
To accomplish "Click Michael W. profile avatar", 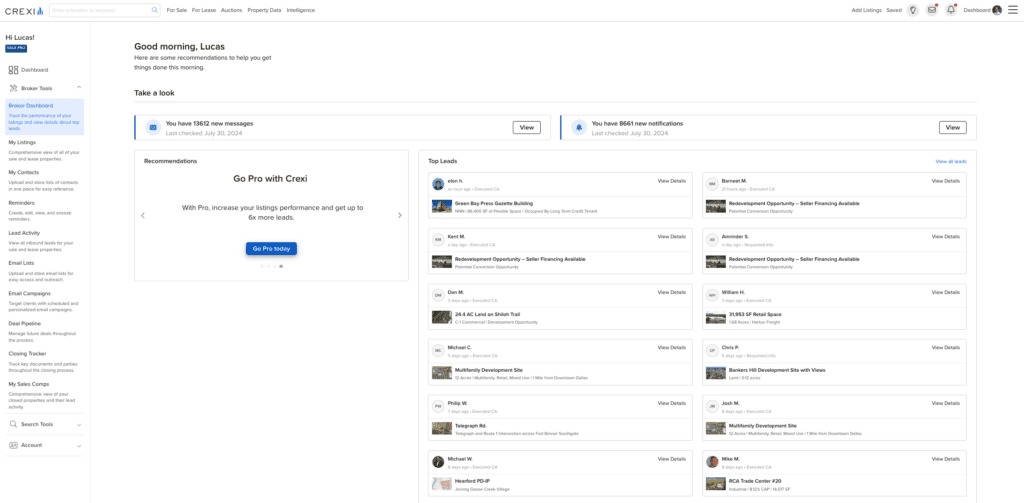I will click(438, 462).
